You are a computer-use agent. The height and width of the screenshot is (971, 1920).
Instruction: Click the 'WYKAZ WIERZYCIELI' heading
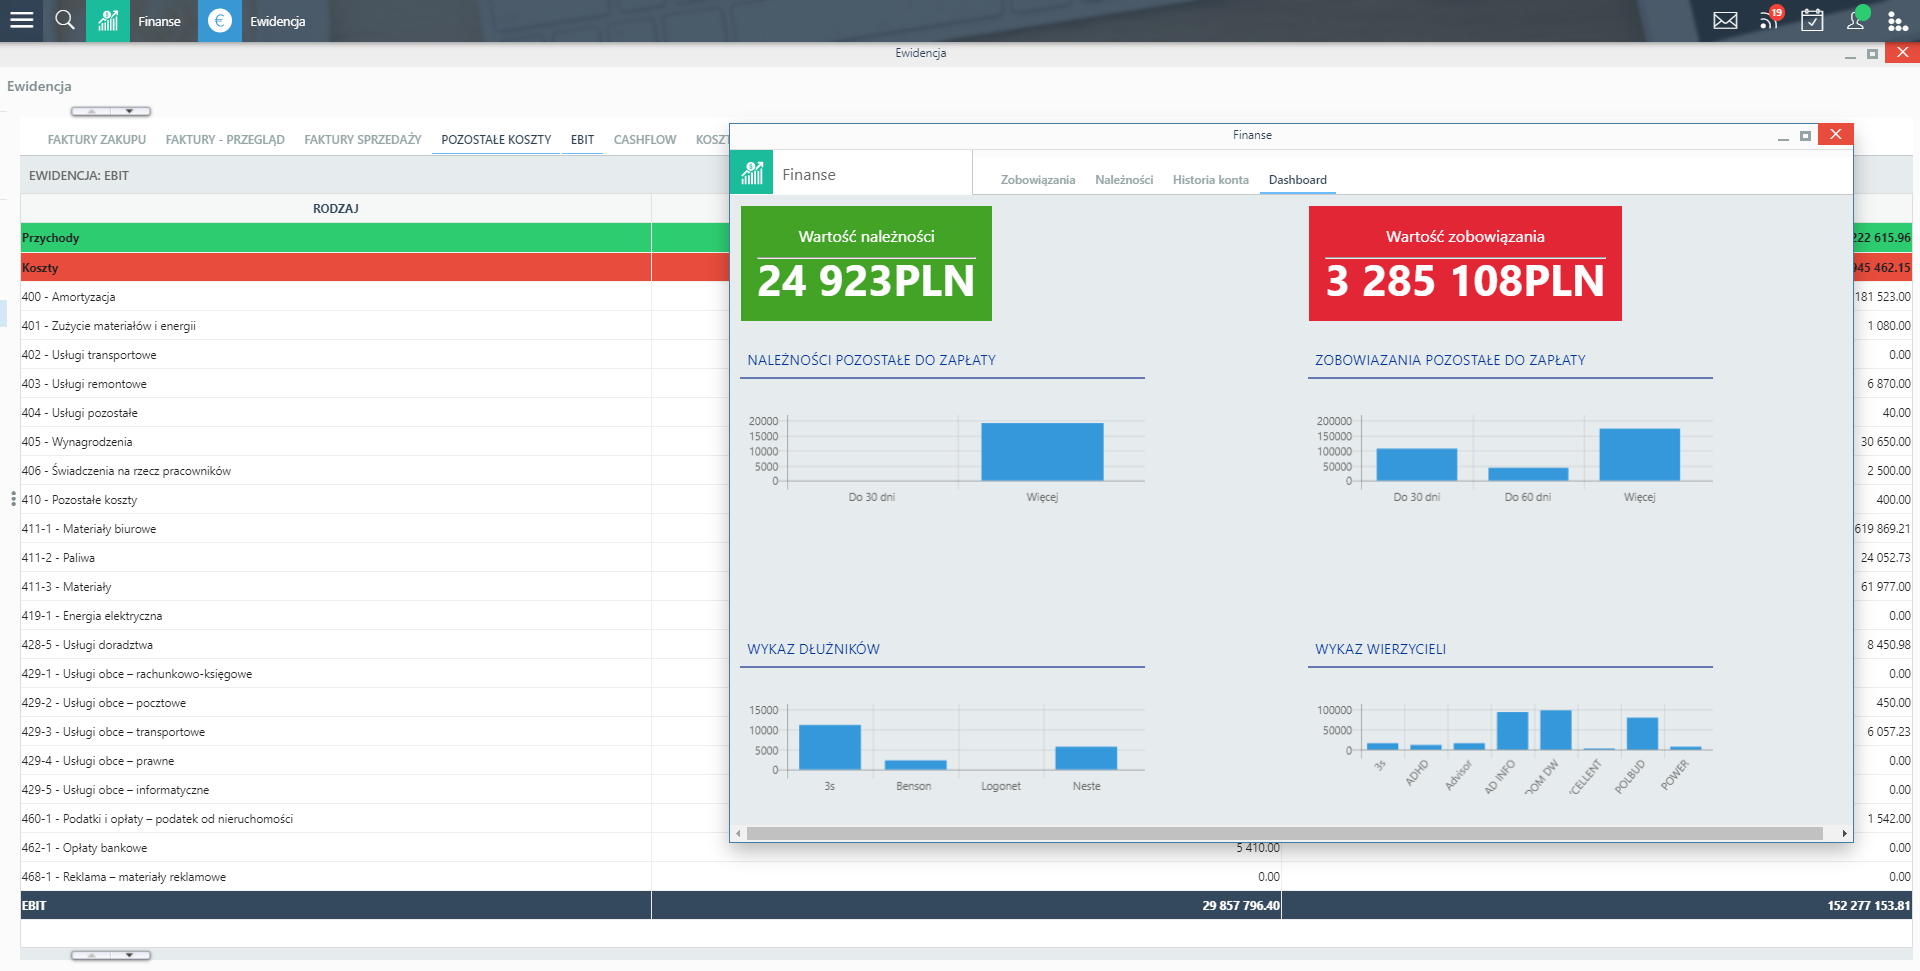coord(1380,649)
